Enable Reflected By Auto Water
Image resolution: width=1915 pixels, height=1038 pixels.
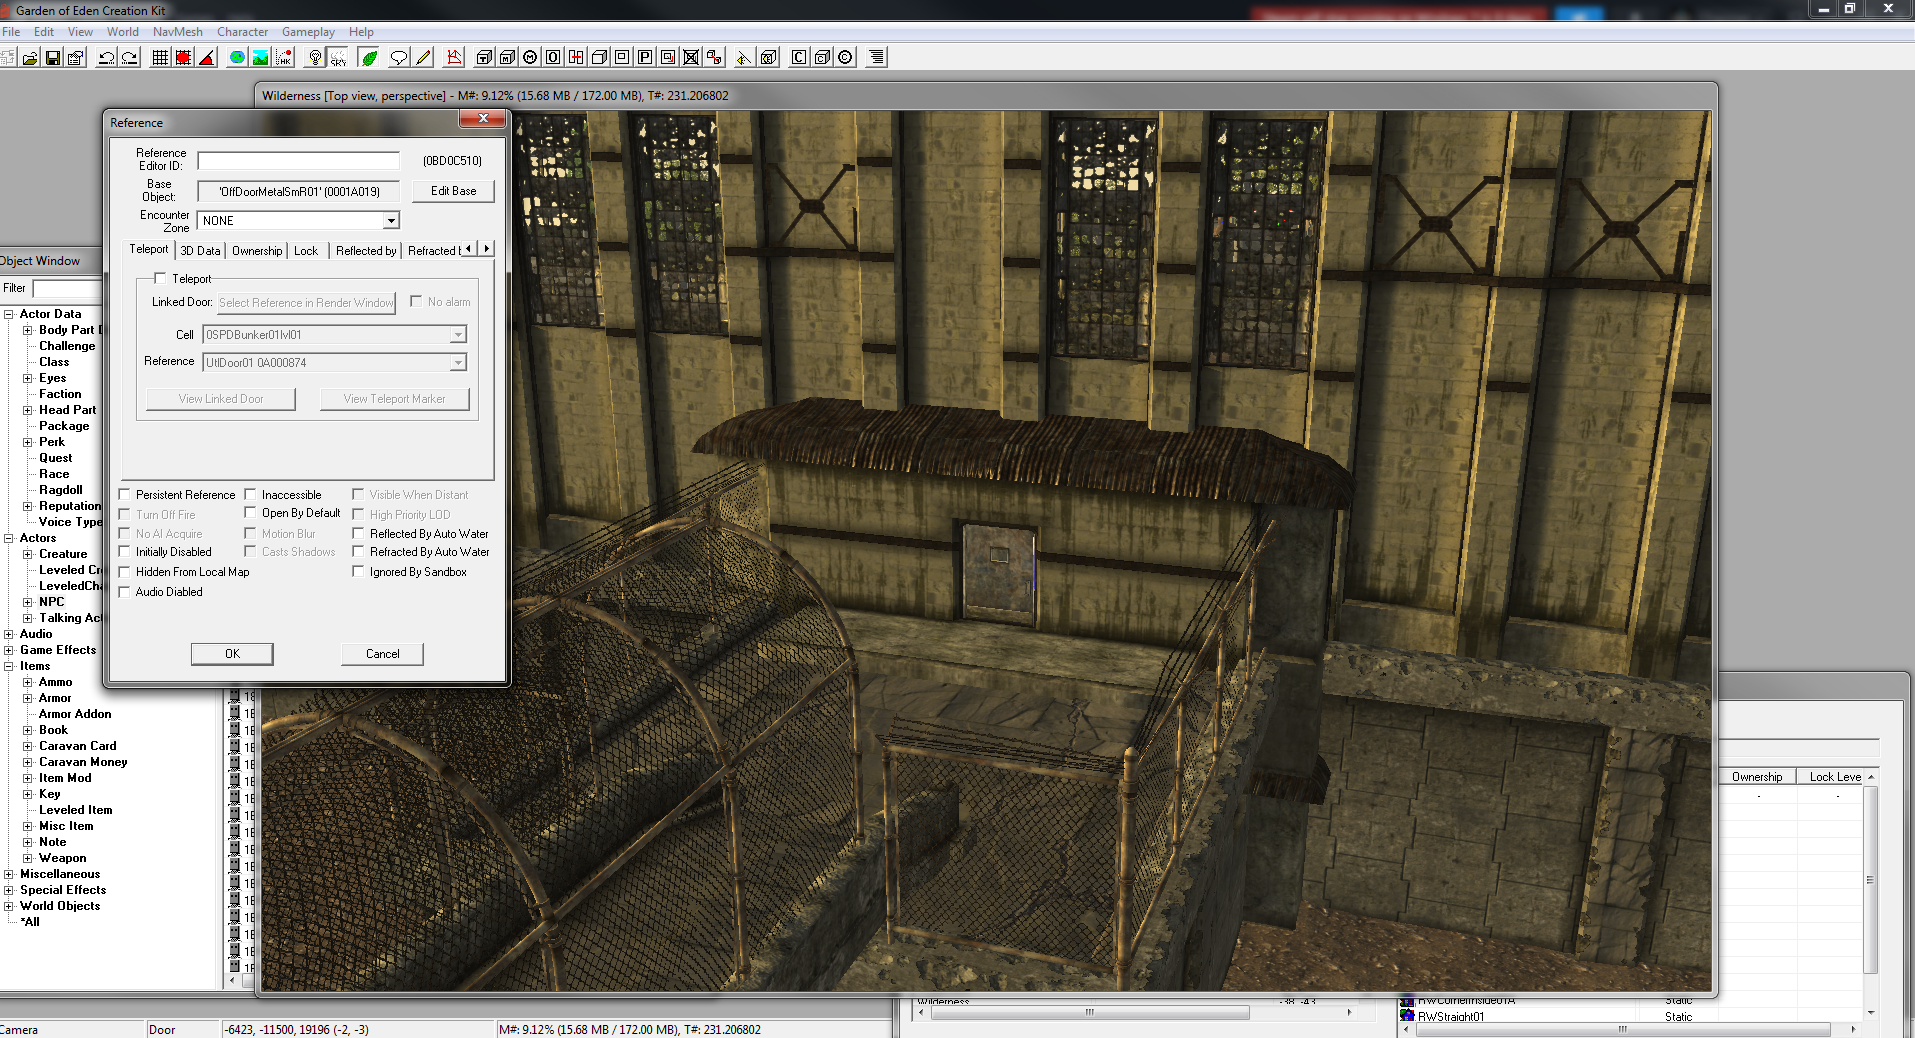pos(358,534)
